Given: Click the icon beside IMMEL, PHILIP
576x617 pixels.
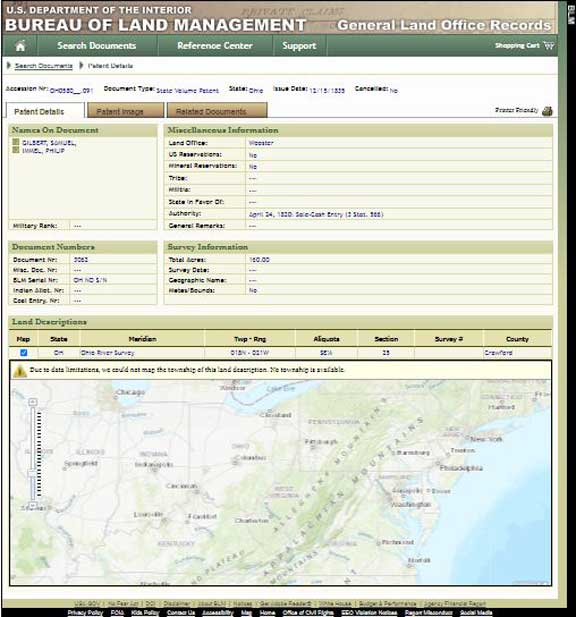Looking at the screenshot, I should click(x=16, y=150).
